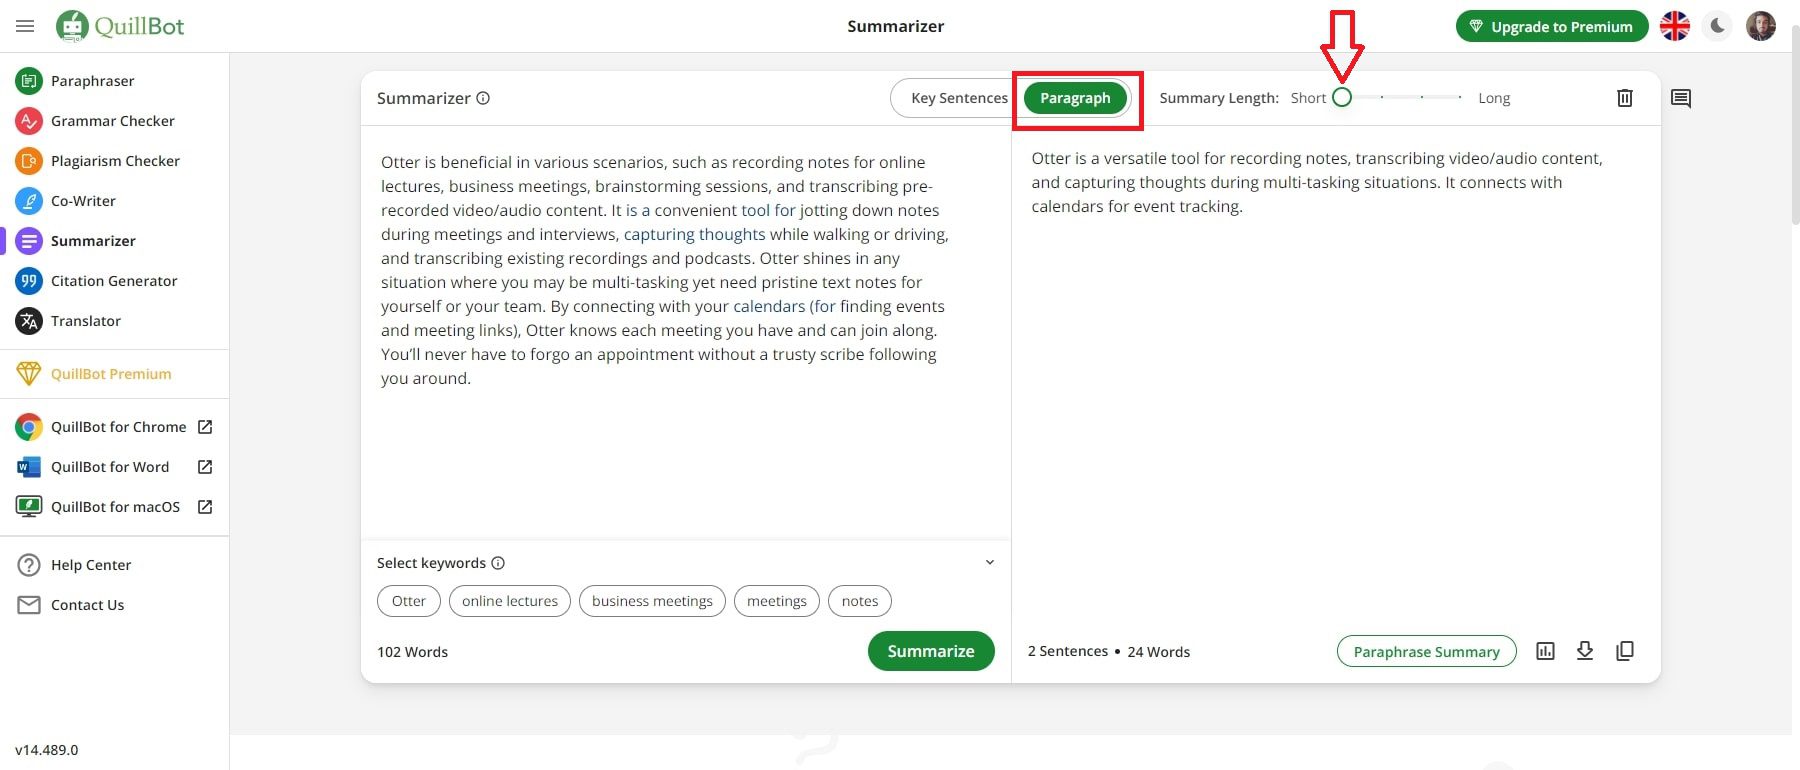Collapse the Select keywords section
The image size is (1800, 770).
[989, 563]
